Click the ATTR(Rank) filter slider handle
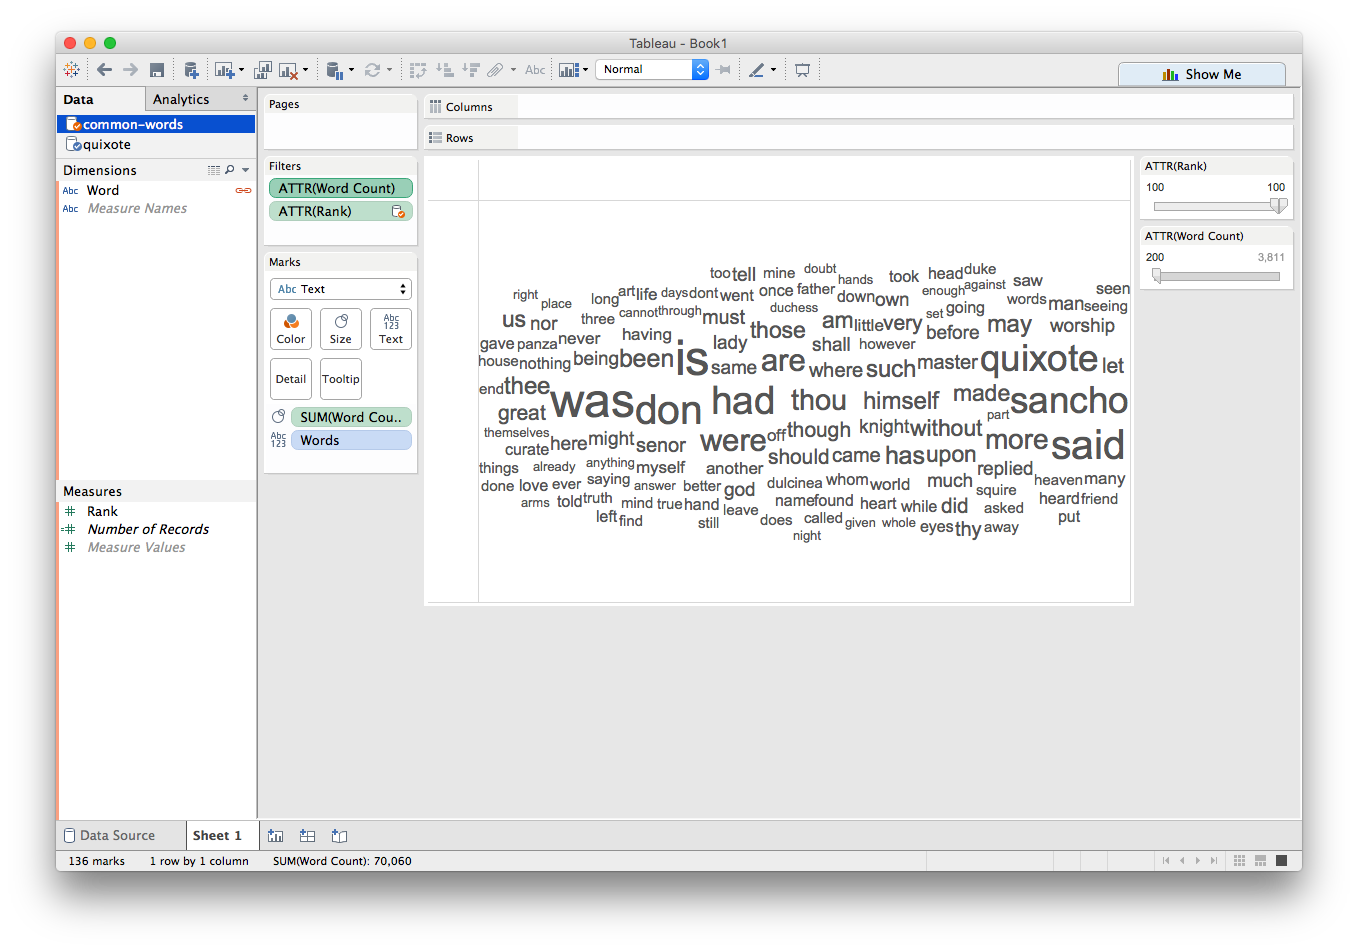 coord(1278,205)
